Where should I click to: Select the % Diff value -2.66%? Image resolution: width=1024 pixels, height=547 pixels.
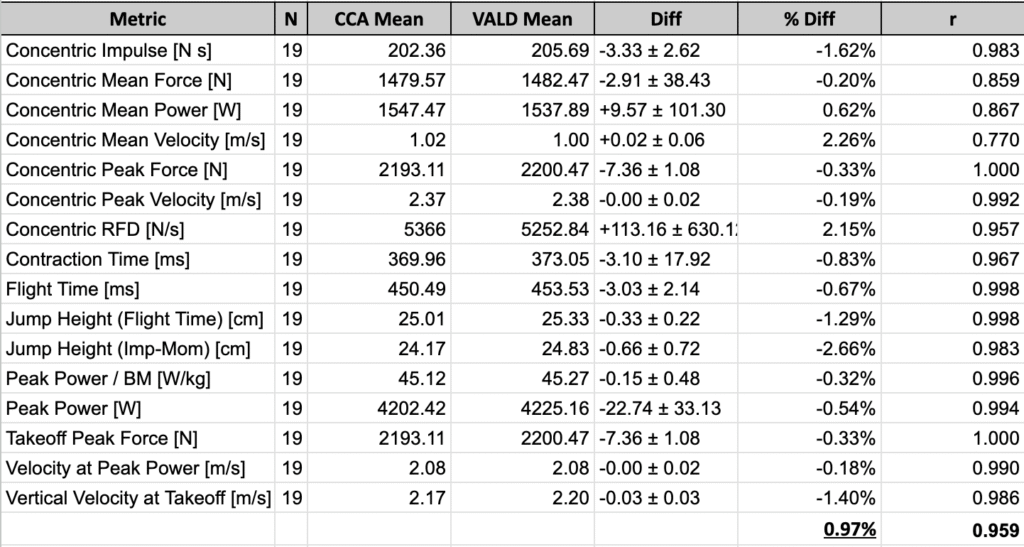point(847,349)
